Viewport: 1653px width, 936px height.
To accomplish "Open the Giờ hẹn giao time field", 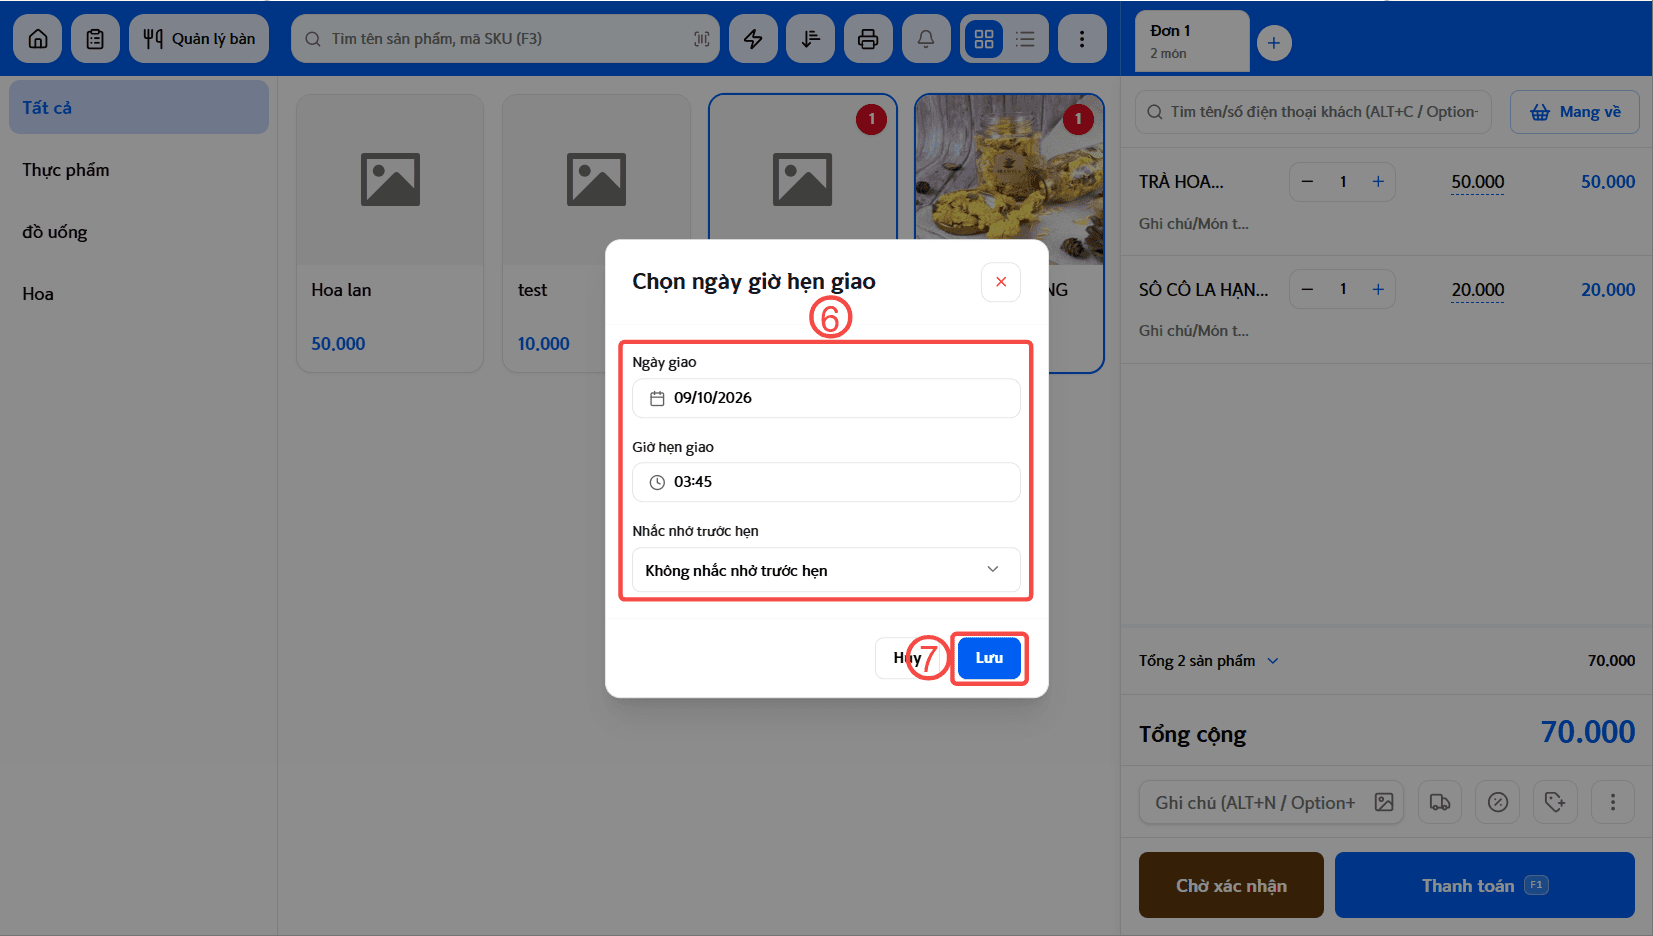I will [x=826, y=482].
